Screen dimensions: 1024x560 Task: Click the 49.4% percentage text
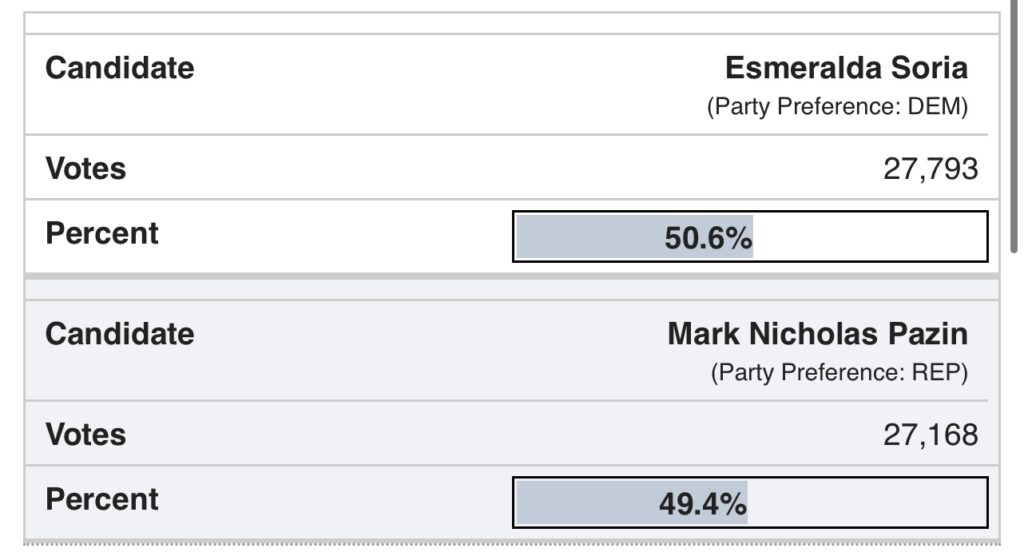tap(703, 504)
